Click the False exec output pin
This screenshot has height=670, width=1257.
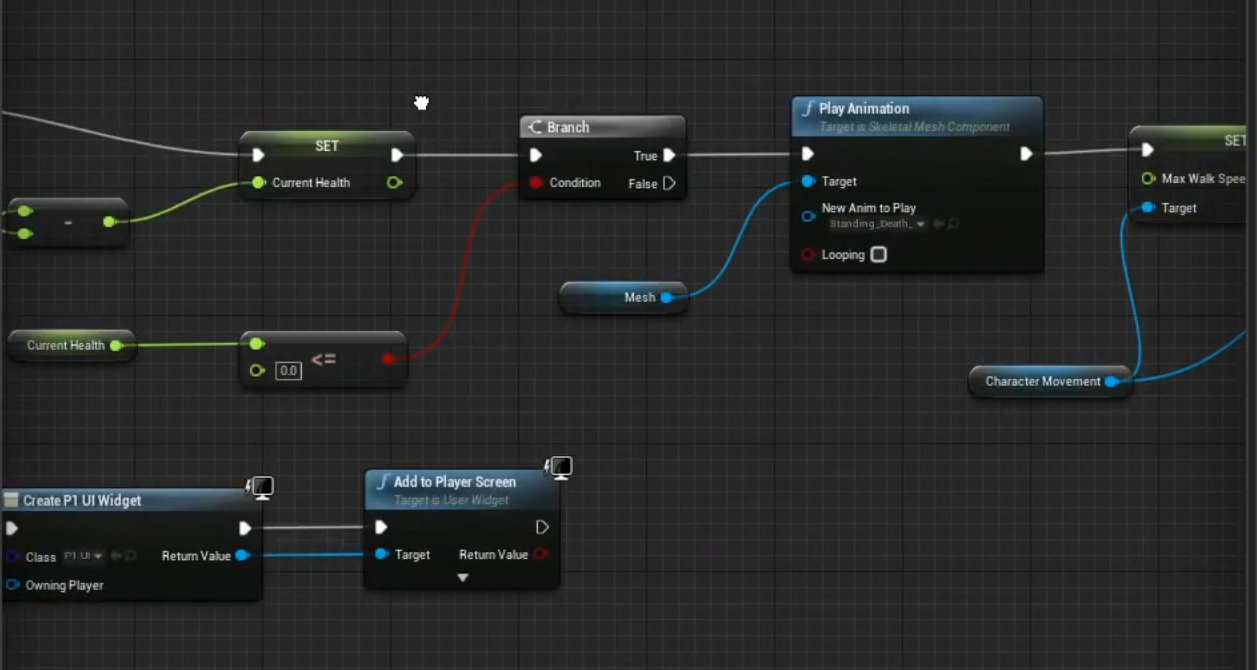point(669,183)
